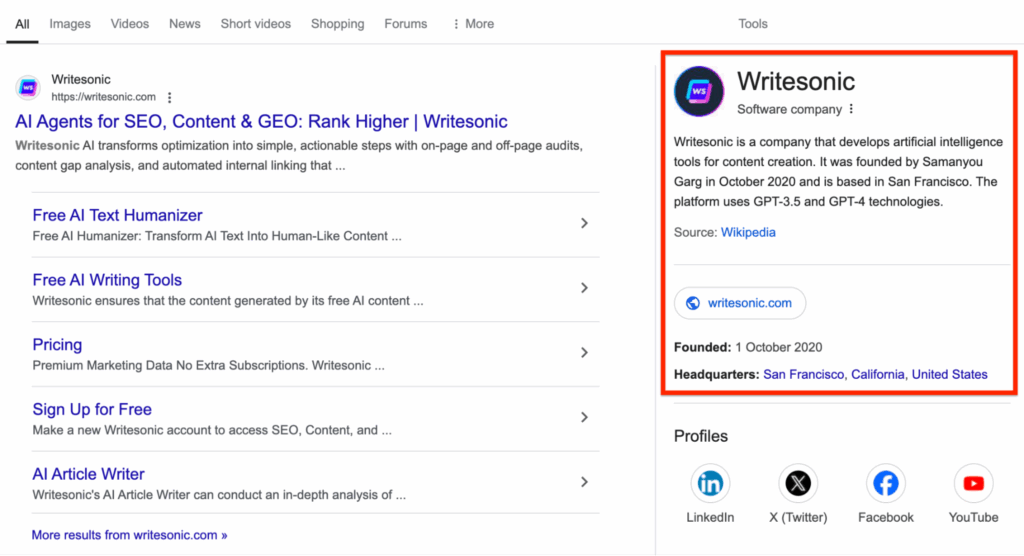This screenshot has width=1024, height=556.
Task: Open the San Francisco headquarters link
Action: pos(803,374)
